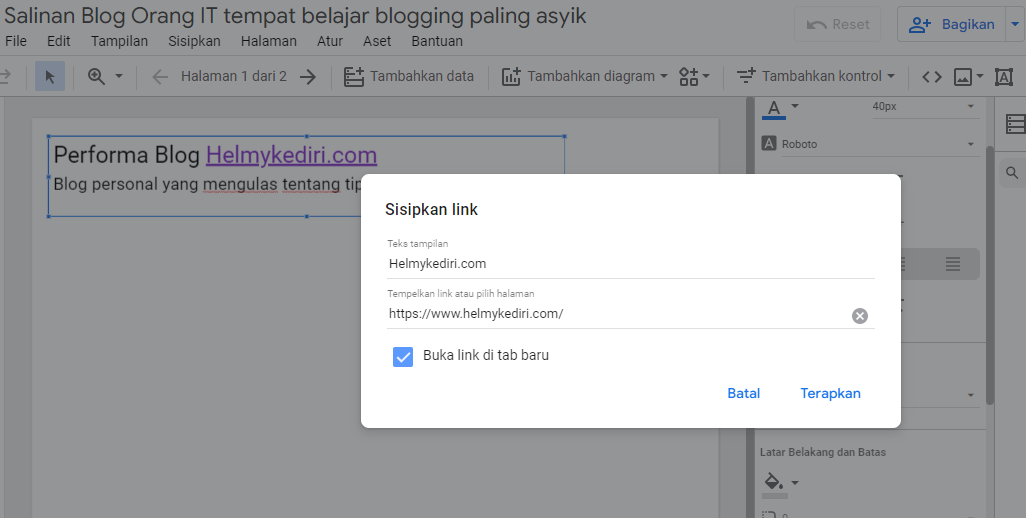Open community visualizations and components icon
Screen dimensions: 1026x518
coord(694,77)
